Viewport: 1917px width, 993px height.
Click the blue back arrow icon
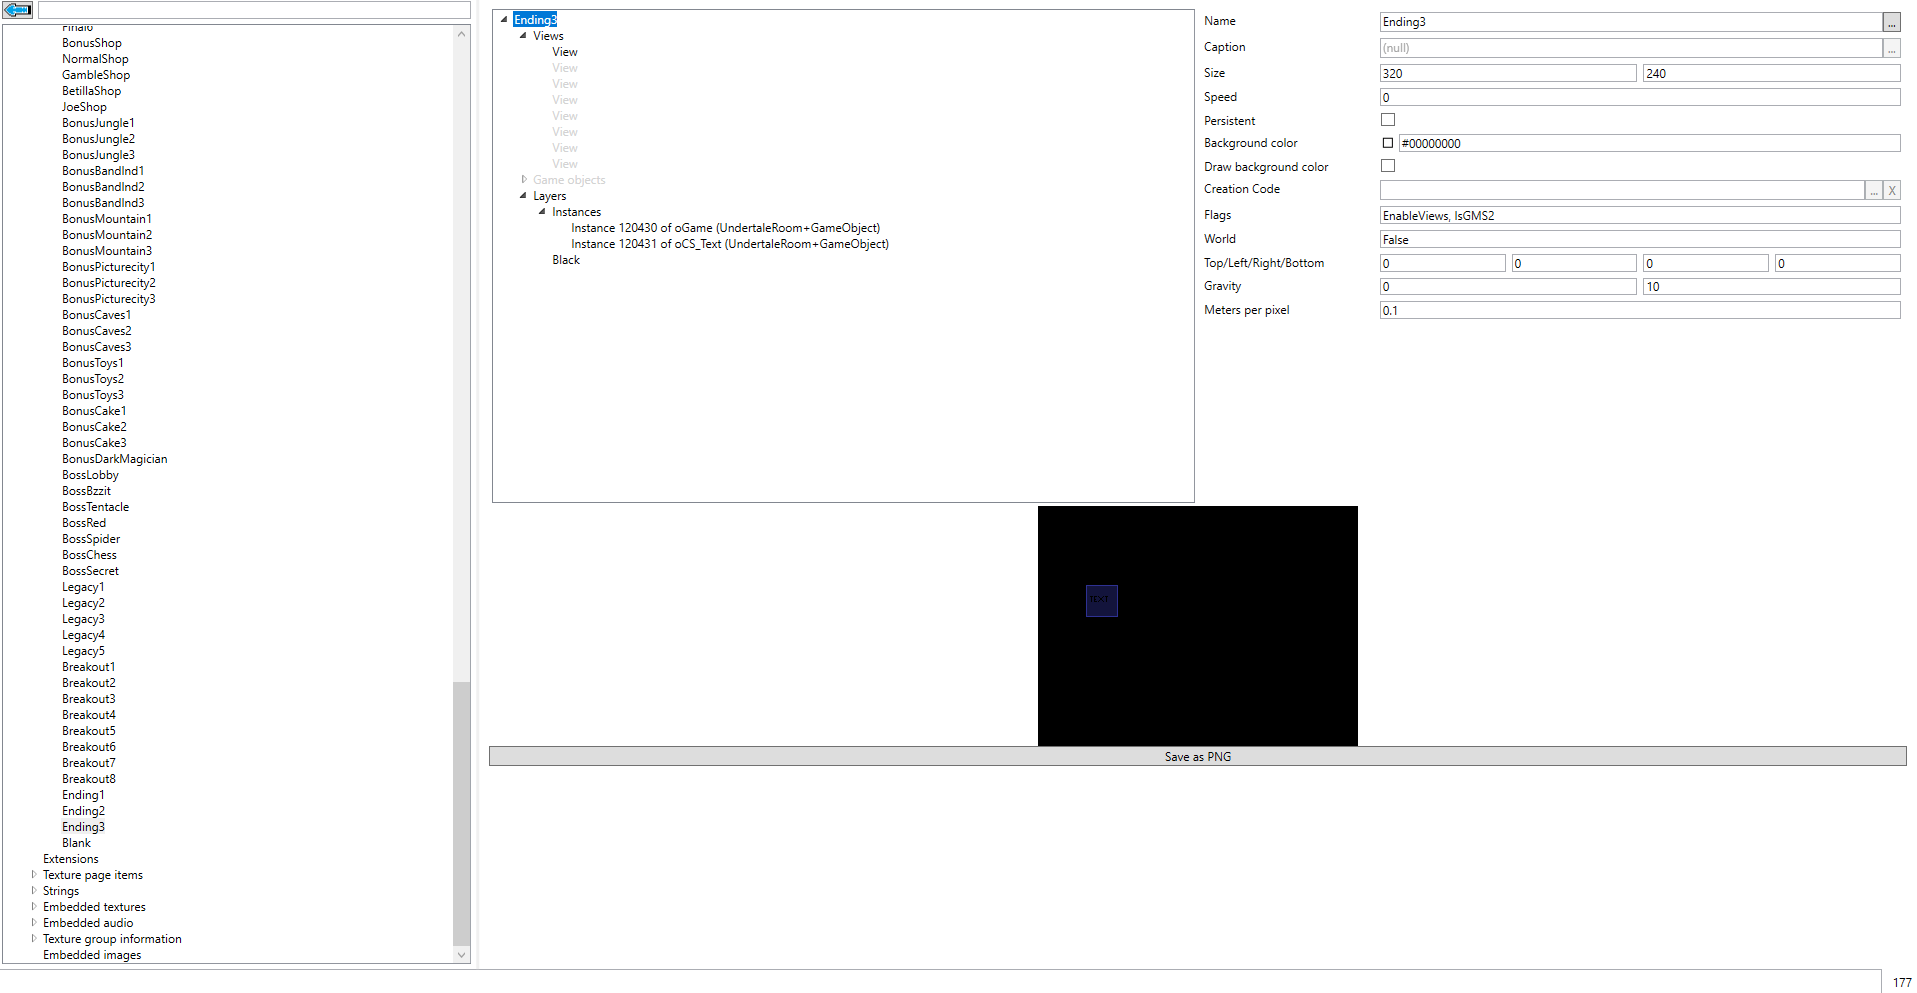(x=18, y=10)
